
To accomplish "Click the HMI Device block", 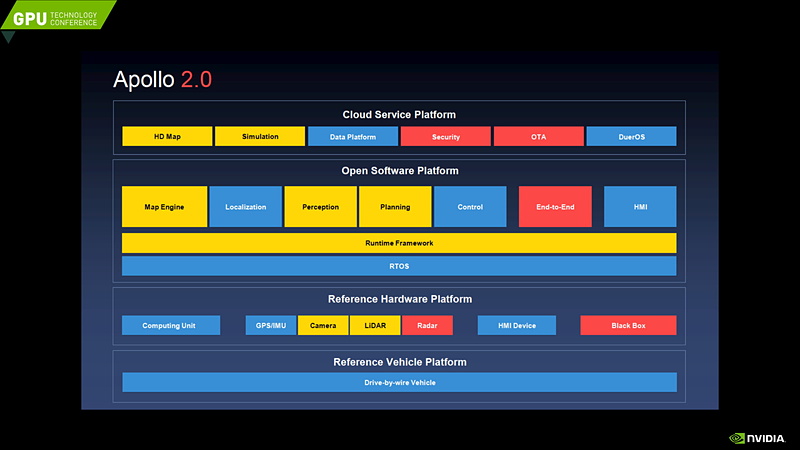I will 517,325.
